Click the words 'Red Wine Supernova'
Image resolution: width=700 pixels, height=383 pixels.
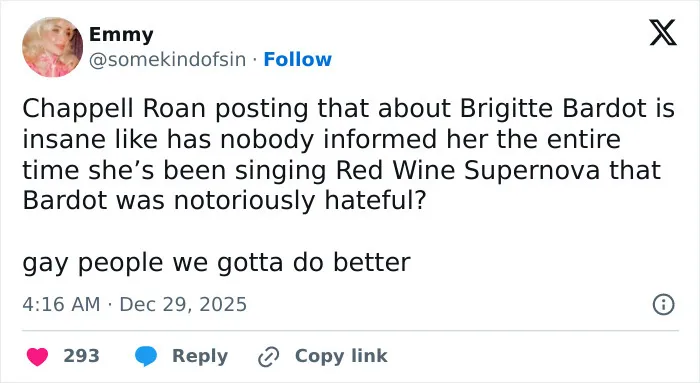tap(468, 170)
